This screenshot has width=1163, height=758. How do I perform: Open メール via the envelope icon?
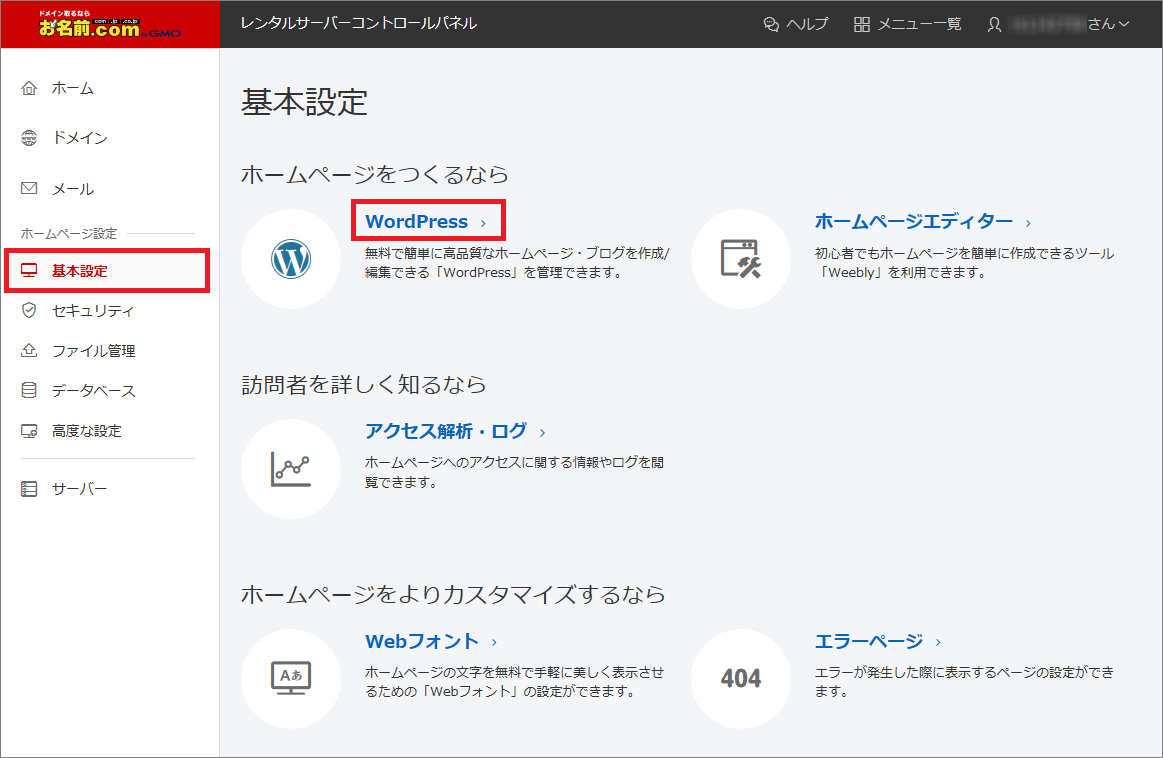point(30,188)
